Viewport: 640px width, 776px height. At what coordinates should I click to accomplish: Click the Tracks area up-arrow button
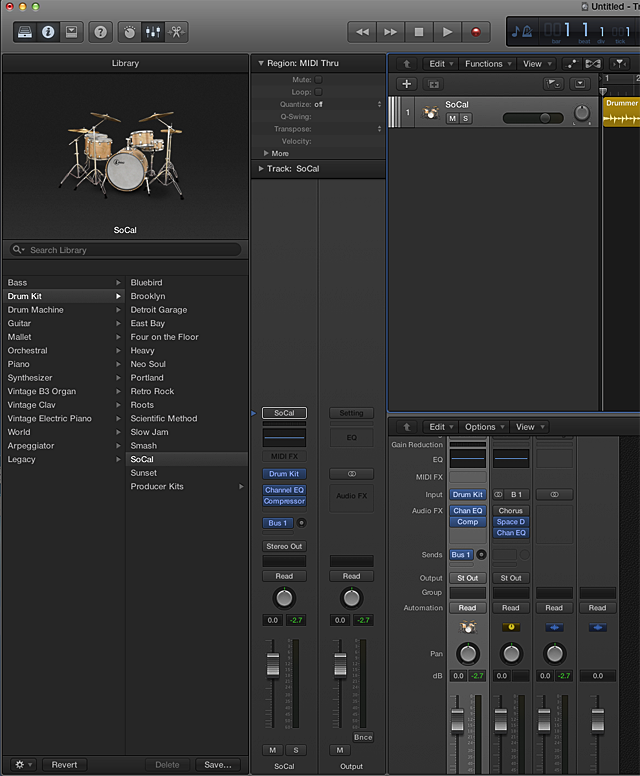pos(406,64)
